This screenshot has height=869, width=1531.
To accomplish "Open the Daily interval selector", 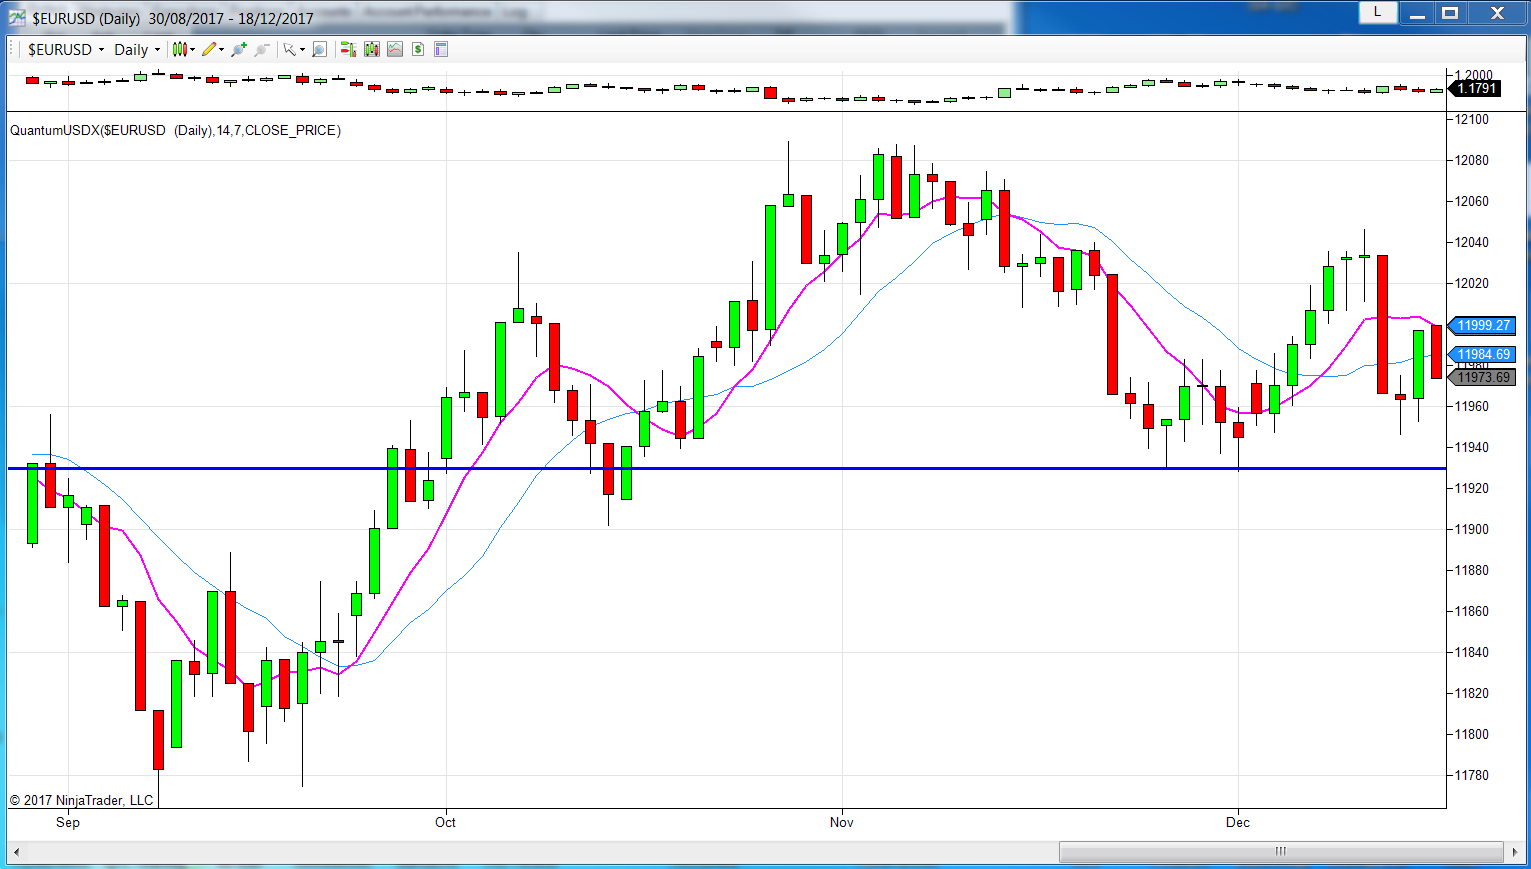I will pyautogui.click(x=137, y=49).
